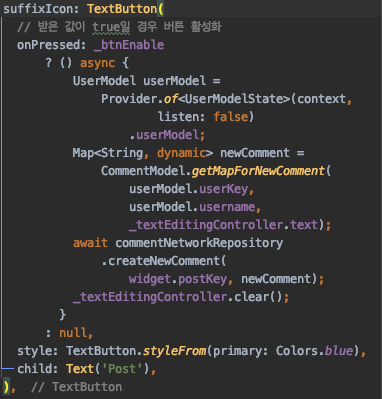Screen dimensions: 382x399
Task: Click commentNetworkRepository identifier
Action: pos(199,243)
